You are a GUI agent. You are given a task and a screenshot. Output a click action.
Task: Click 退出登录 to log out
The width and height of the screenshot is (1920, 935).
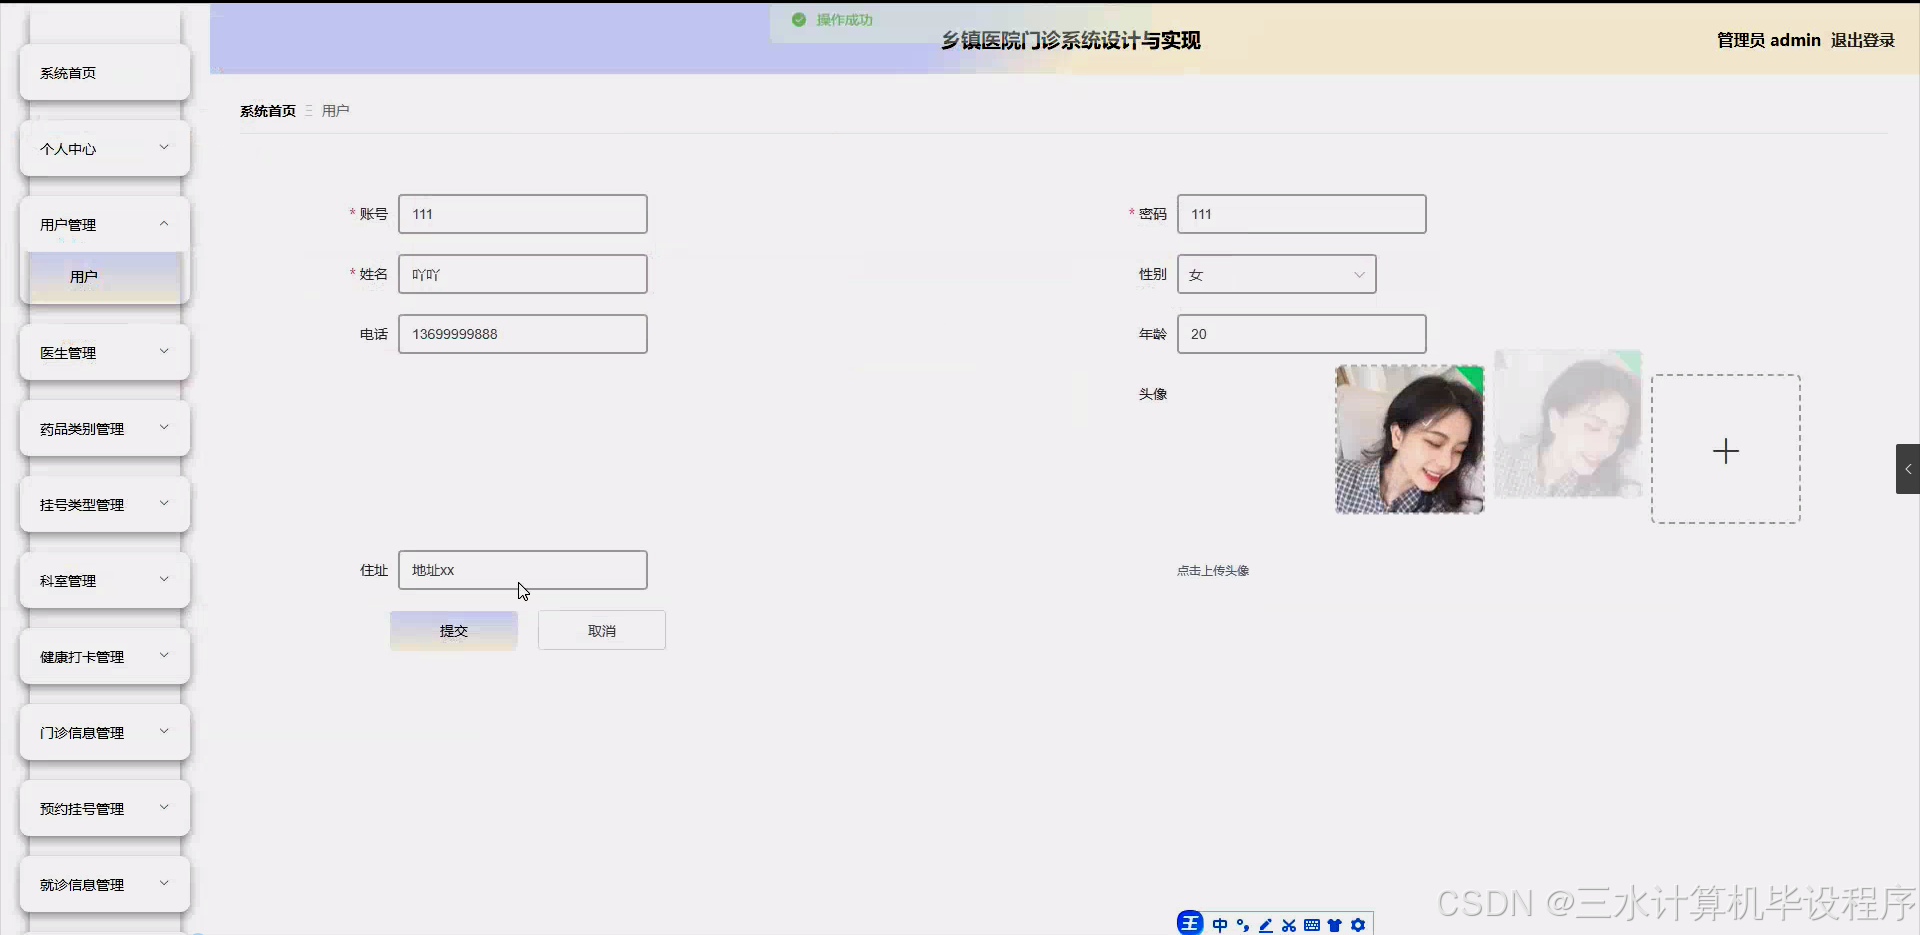click(x=1863, y=40)
